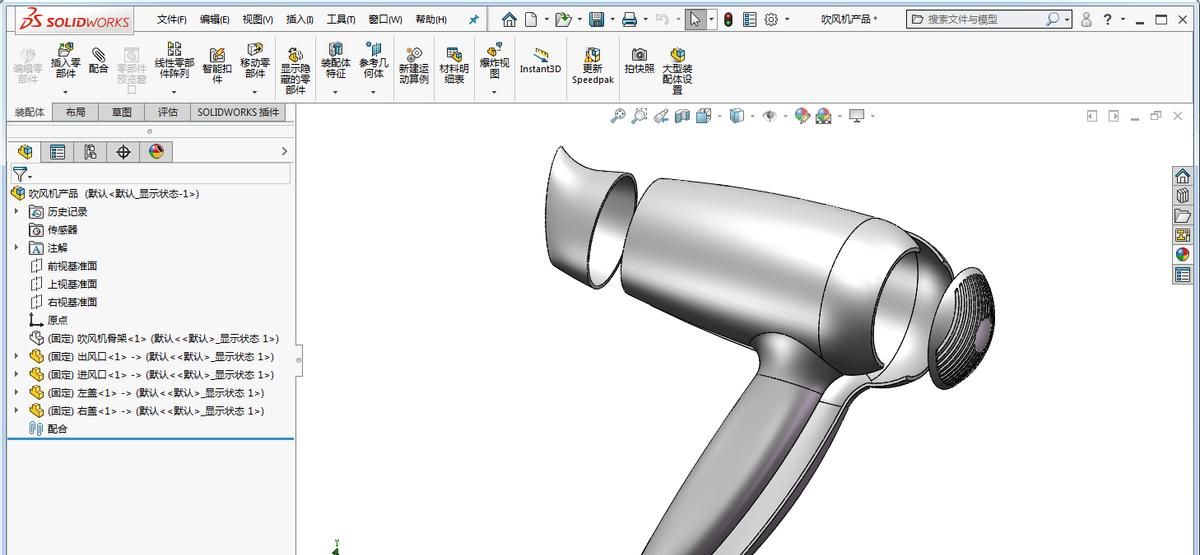Click the Apply Scene icon
The width and height of the screenshot is (1200, 555).
tap(823, 116)
